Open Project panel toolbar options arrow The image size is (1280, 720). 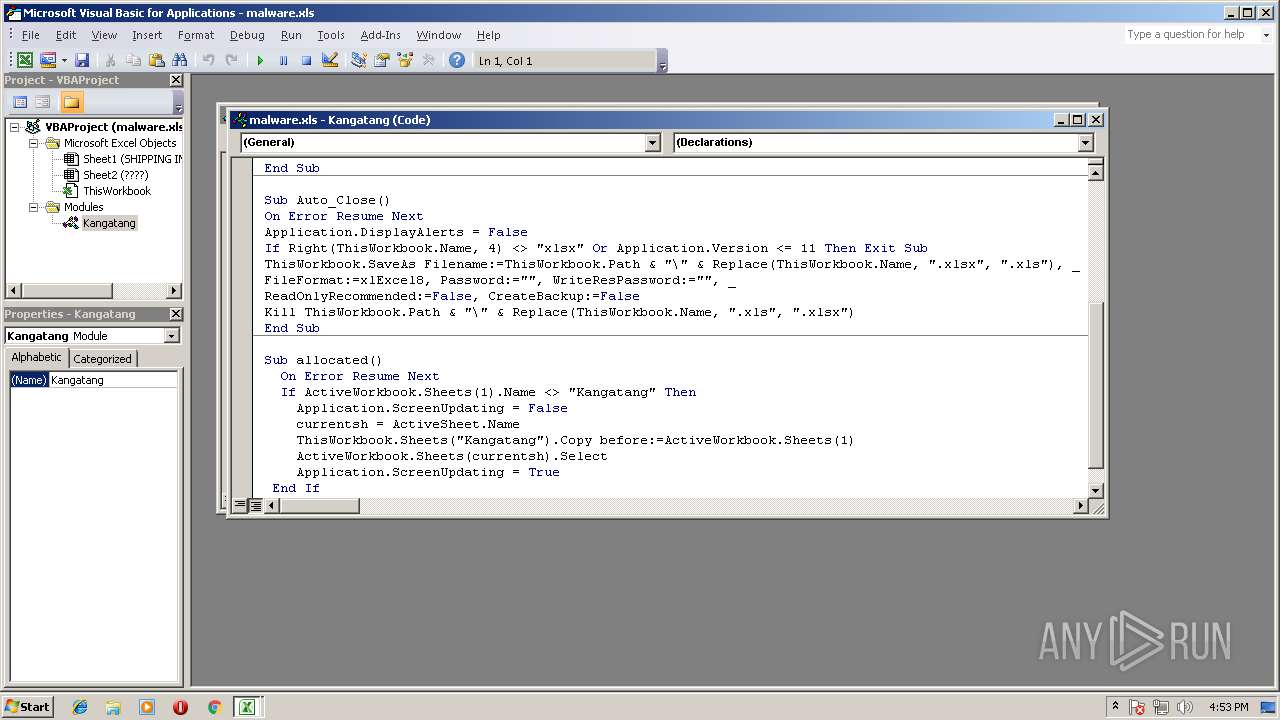(178, 103)
